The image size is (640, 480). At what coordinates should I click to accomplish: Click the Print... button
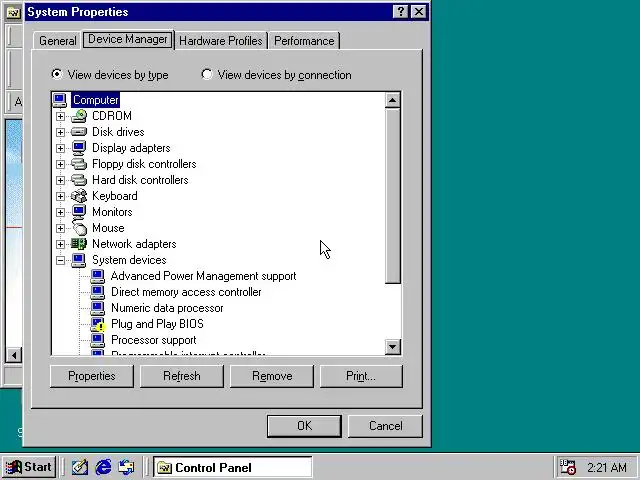[361, 376]
